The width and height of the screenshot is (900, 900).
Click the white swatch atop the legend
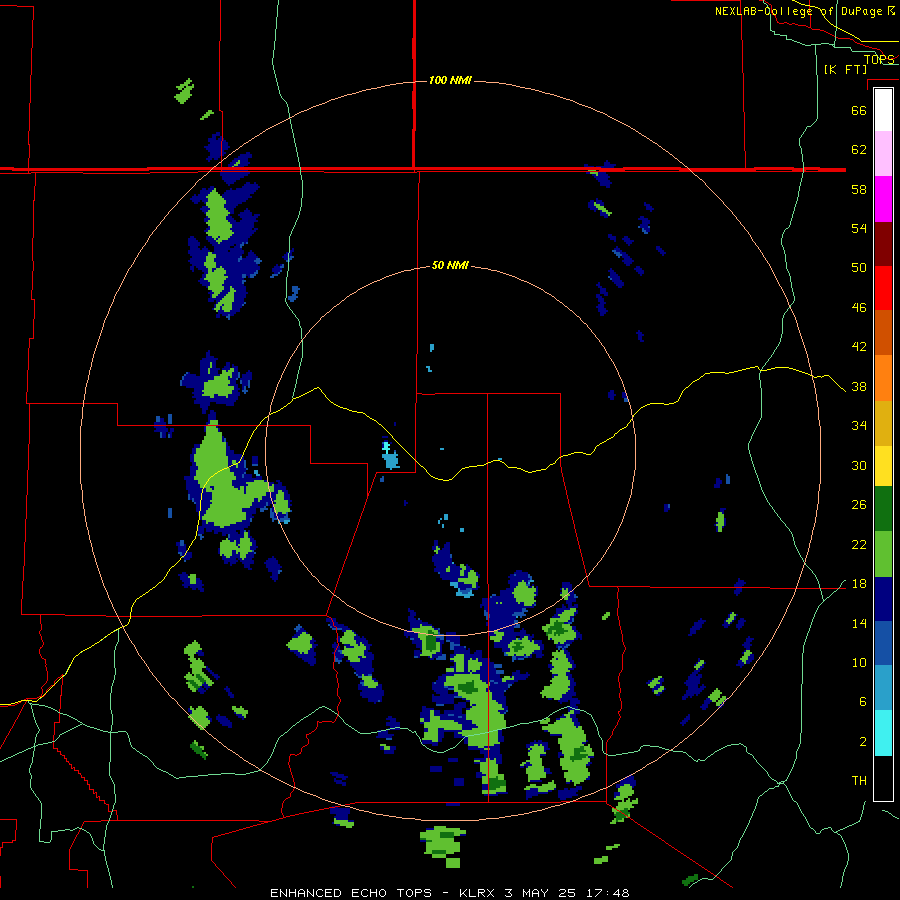(x=883, y=110)
